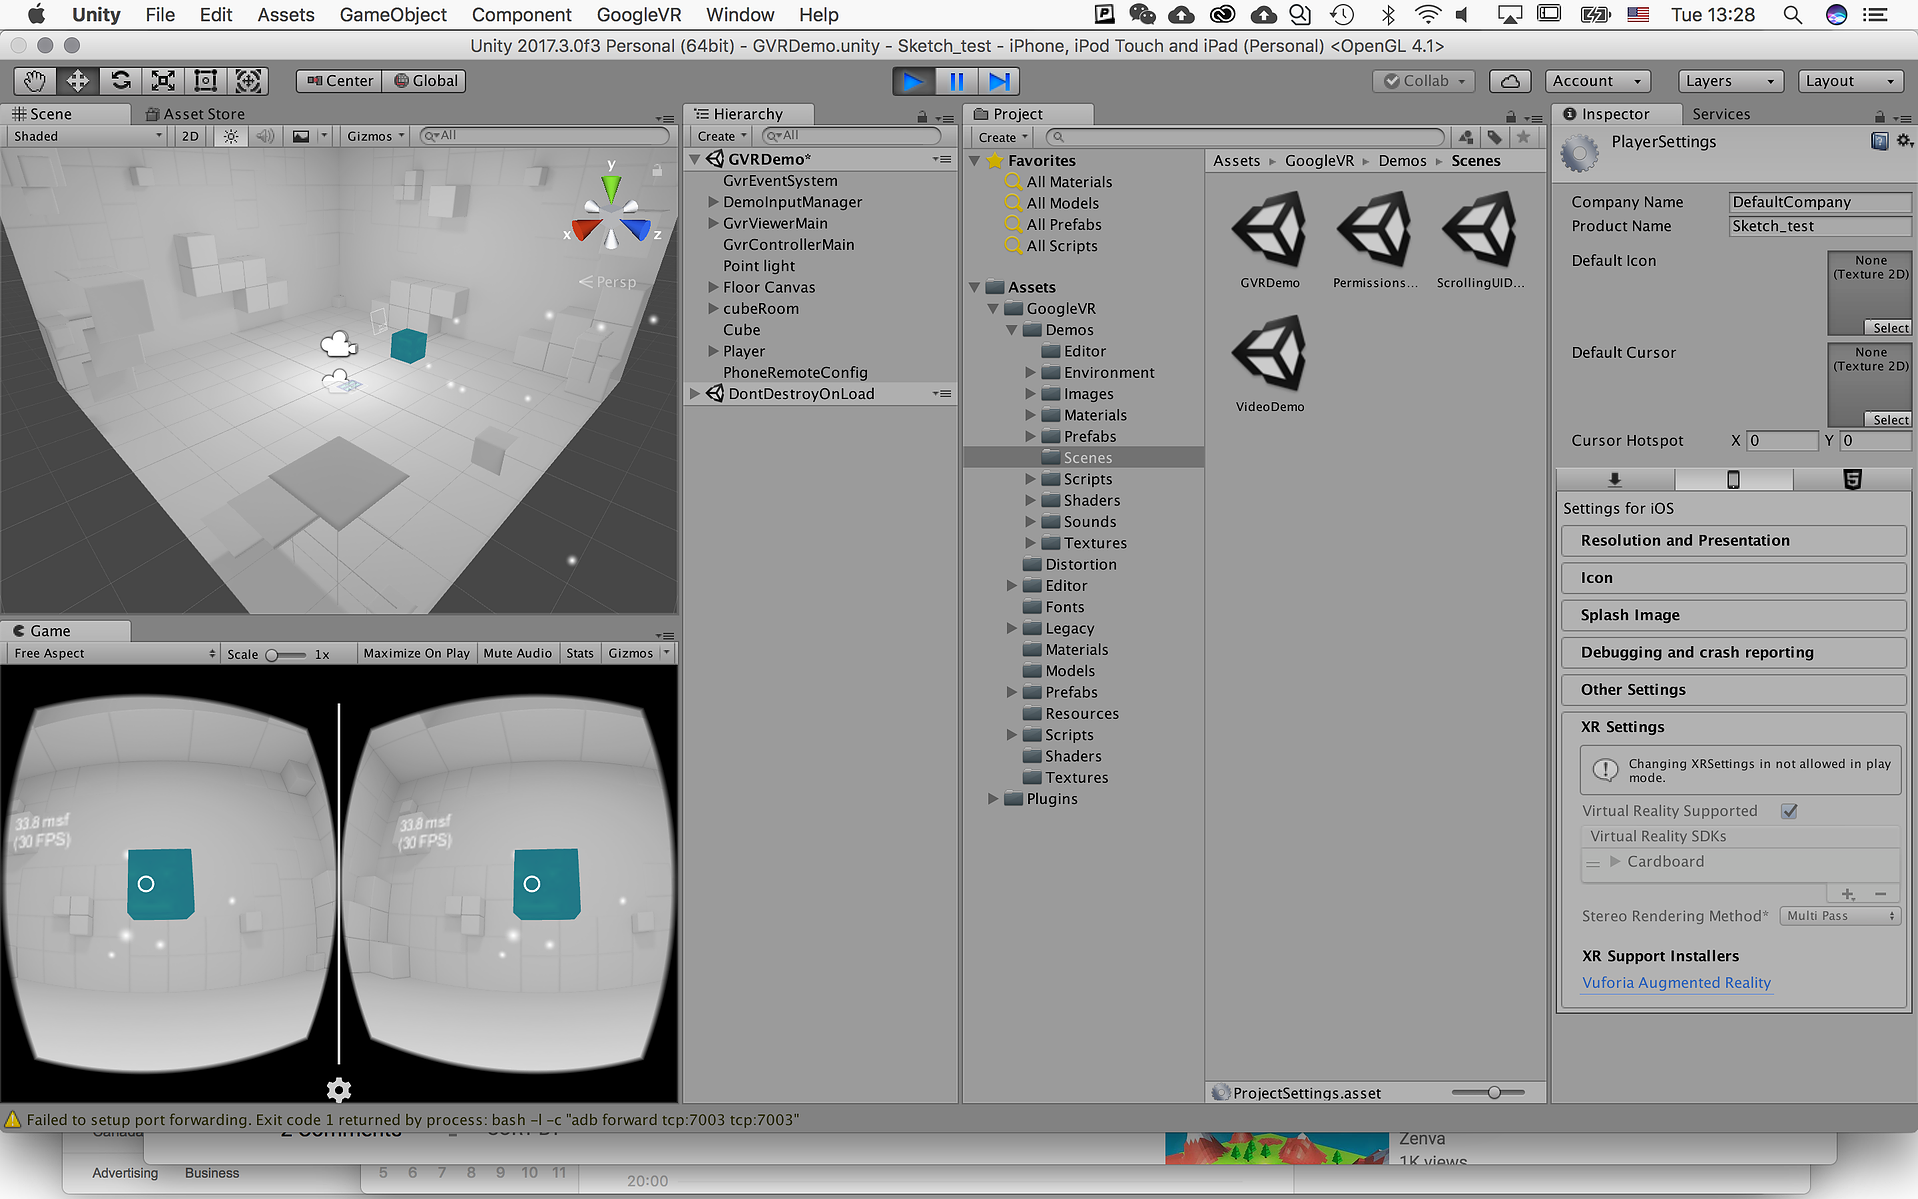Click the VR settings gear in Game view

(x=339, y=1089)
